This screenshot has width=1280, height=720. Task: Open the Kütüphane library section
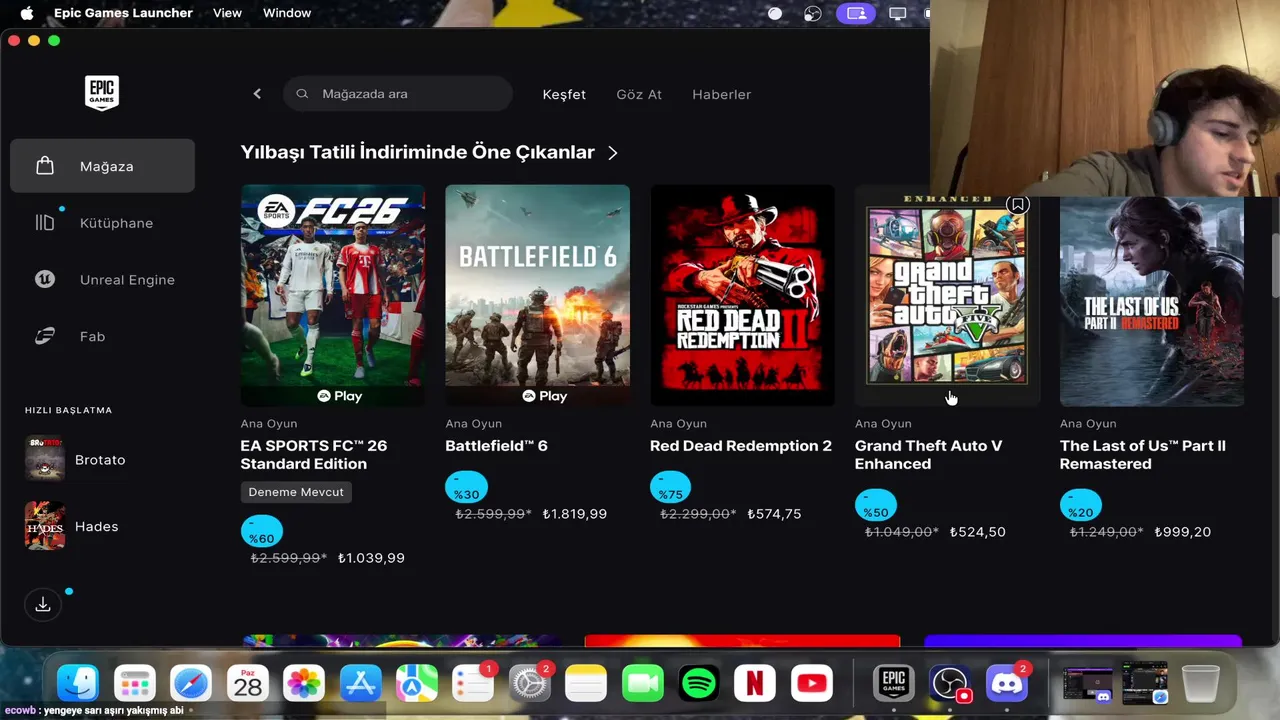pyautogui.click(x=102, y=223)
